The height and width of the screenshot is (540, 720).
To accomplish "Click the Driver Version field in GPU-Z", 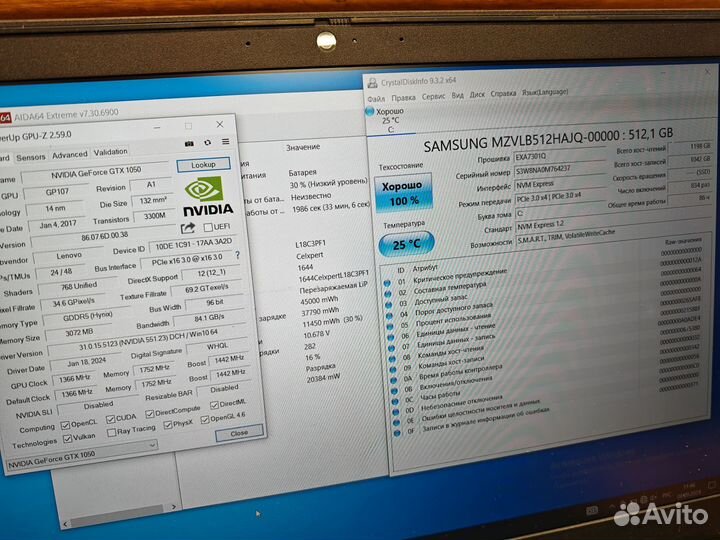I will pos(148,339).
